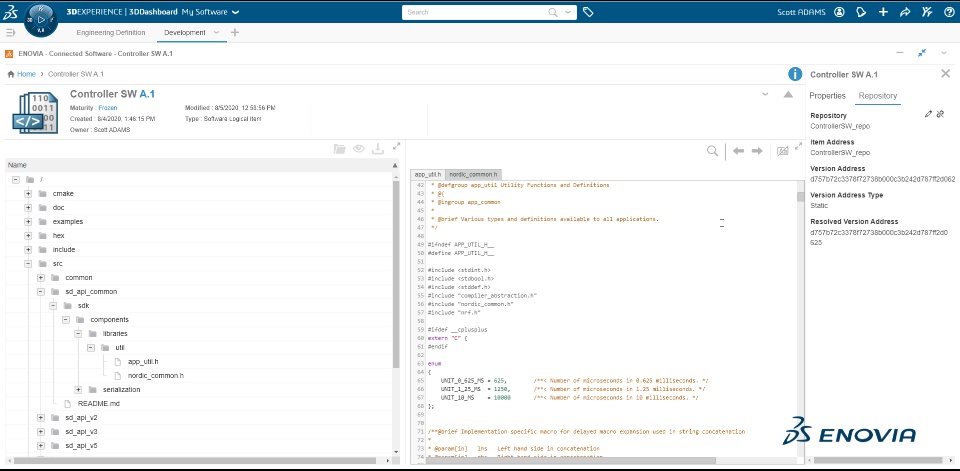Click the download icon in tree toolbar
The image size is (960, 471).
[x=378, y=148]
